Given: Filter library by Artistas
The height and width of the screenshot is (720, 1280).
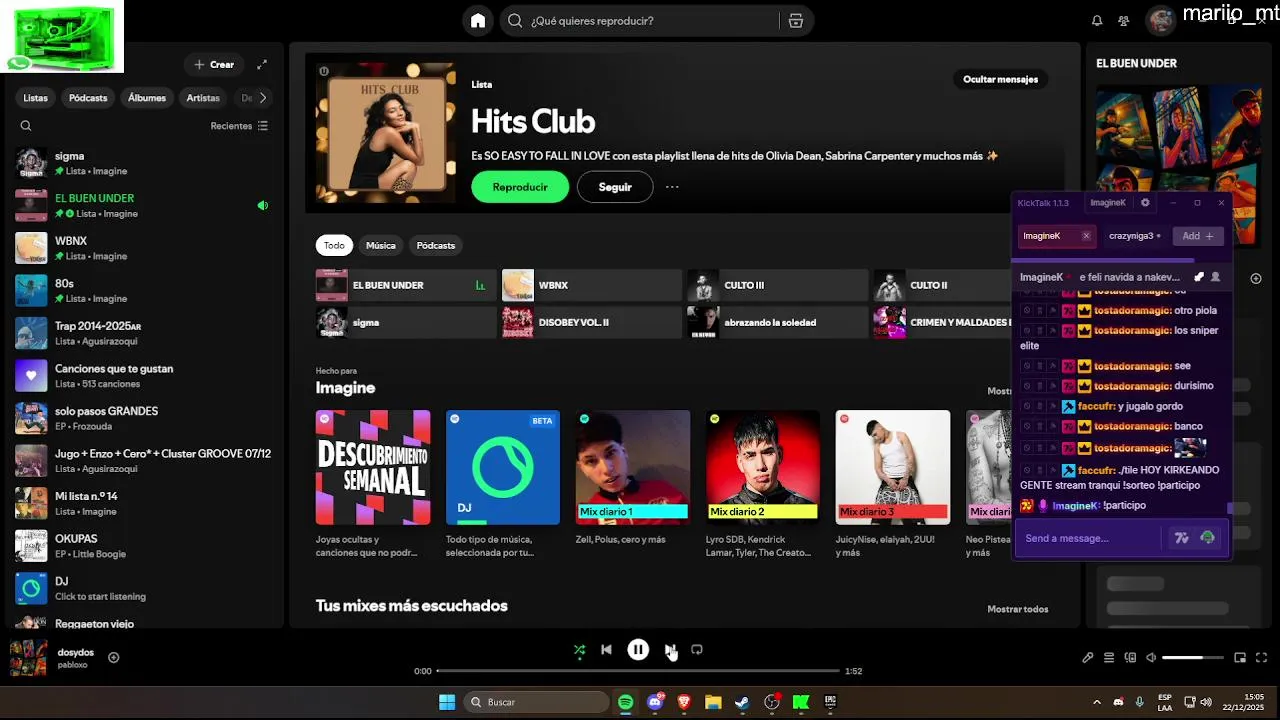Looking at the screenshot, I should 203,98.
